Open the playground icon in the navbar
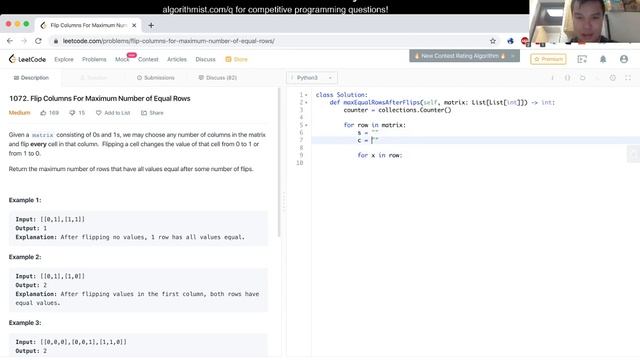 point(582,59)
